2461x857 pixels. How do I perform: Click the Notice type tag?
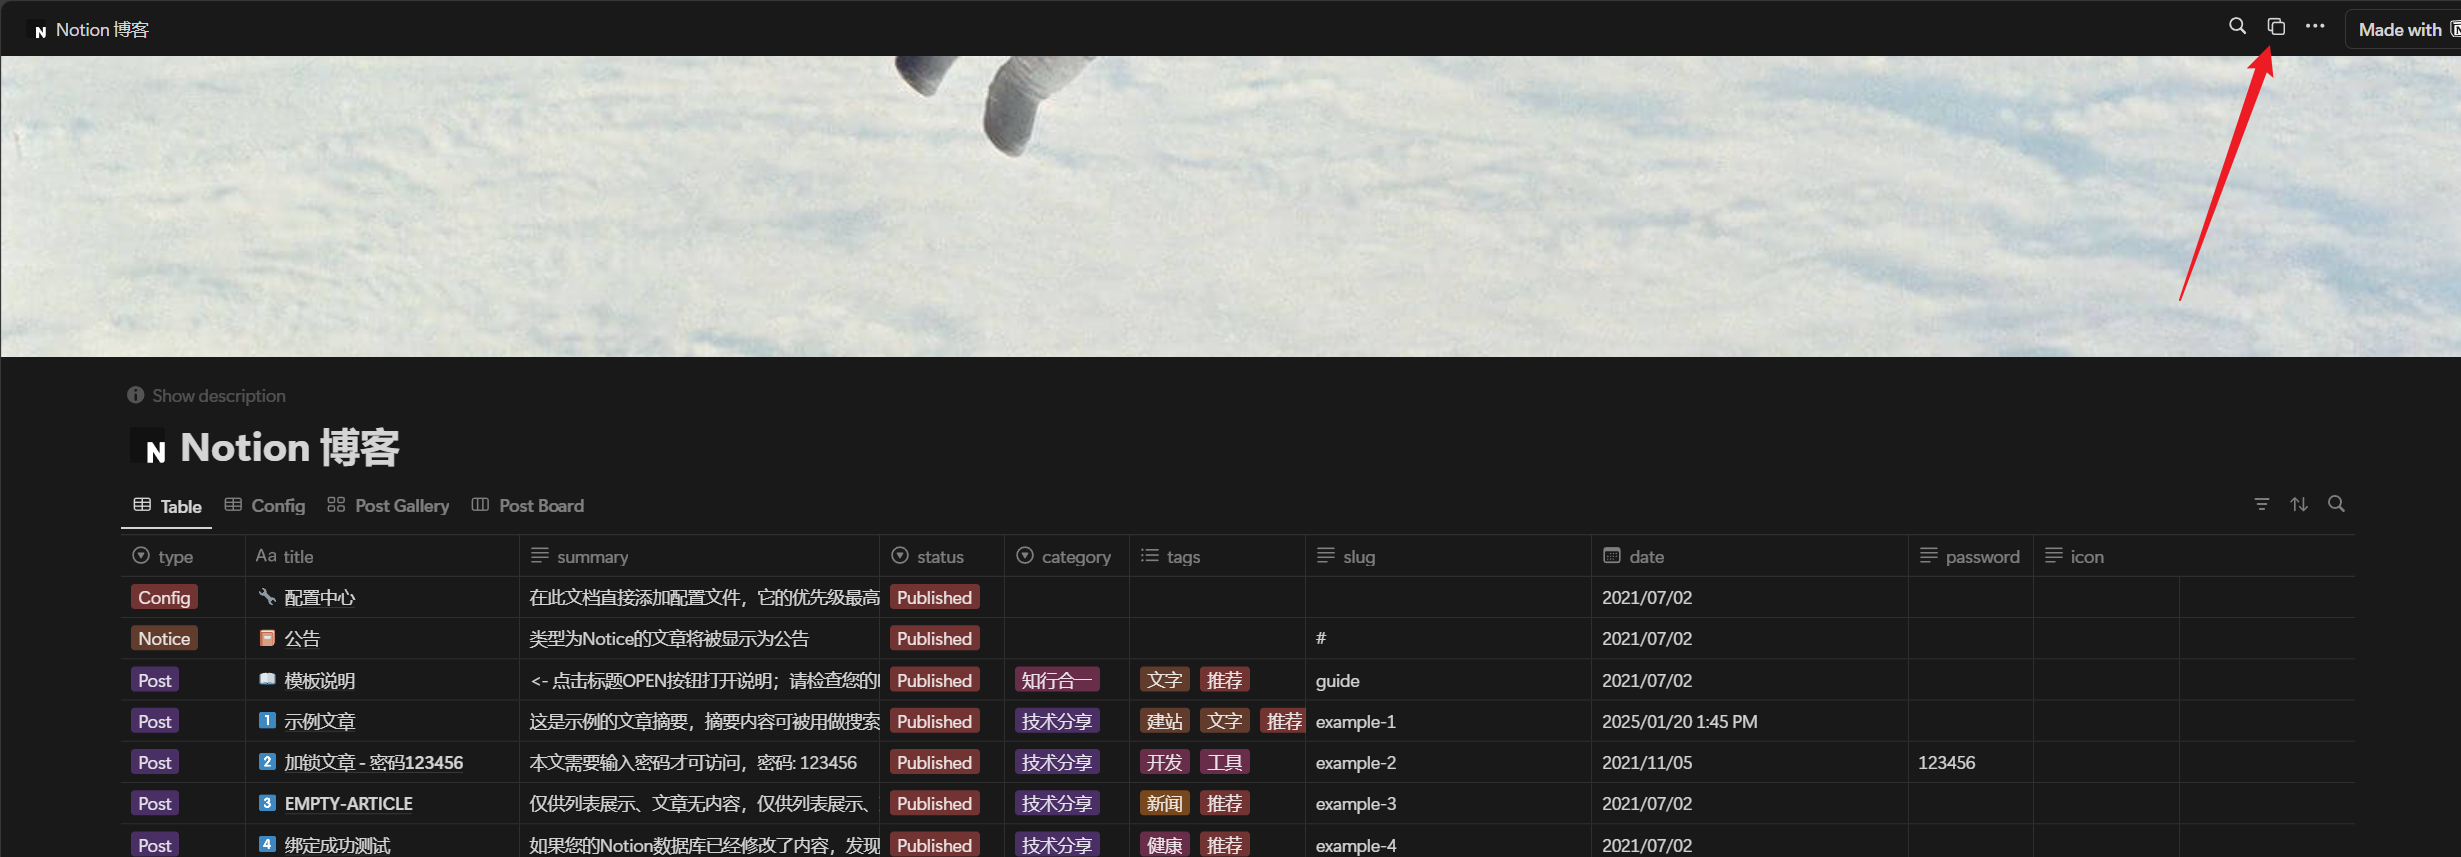click(164, 638)
